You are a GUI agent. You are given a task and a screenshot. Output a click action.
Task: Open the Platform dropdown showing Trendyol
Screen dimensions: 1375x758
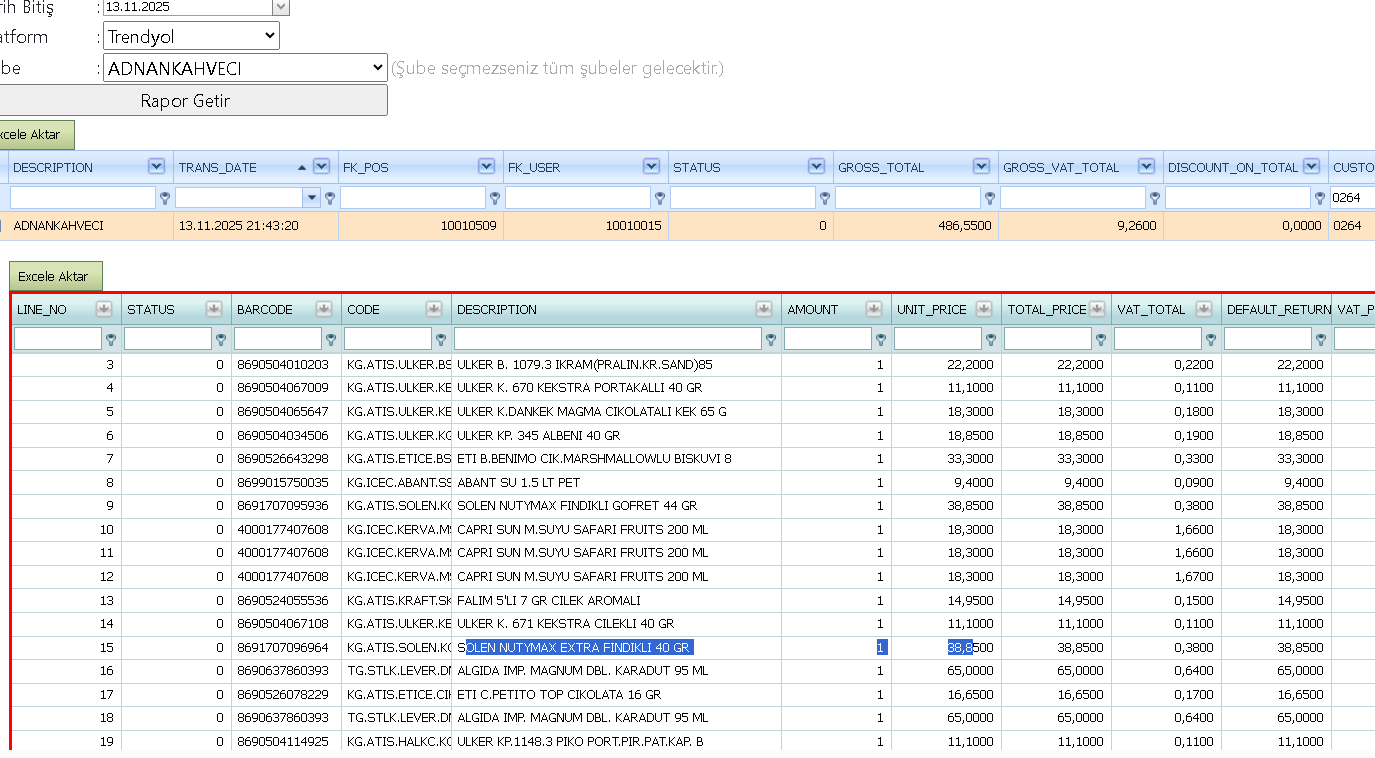click(x=191, y=36)
